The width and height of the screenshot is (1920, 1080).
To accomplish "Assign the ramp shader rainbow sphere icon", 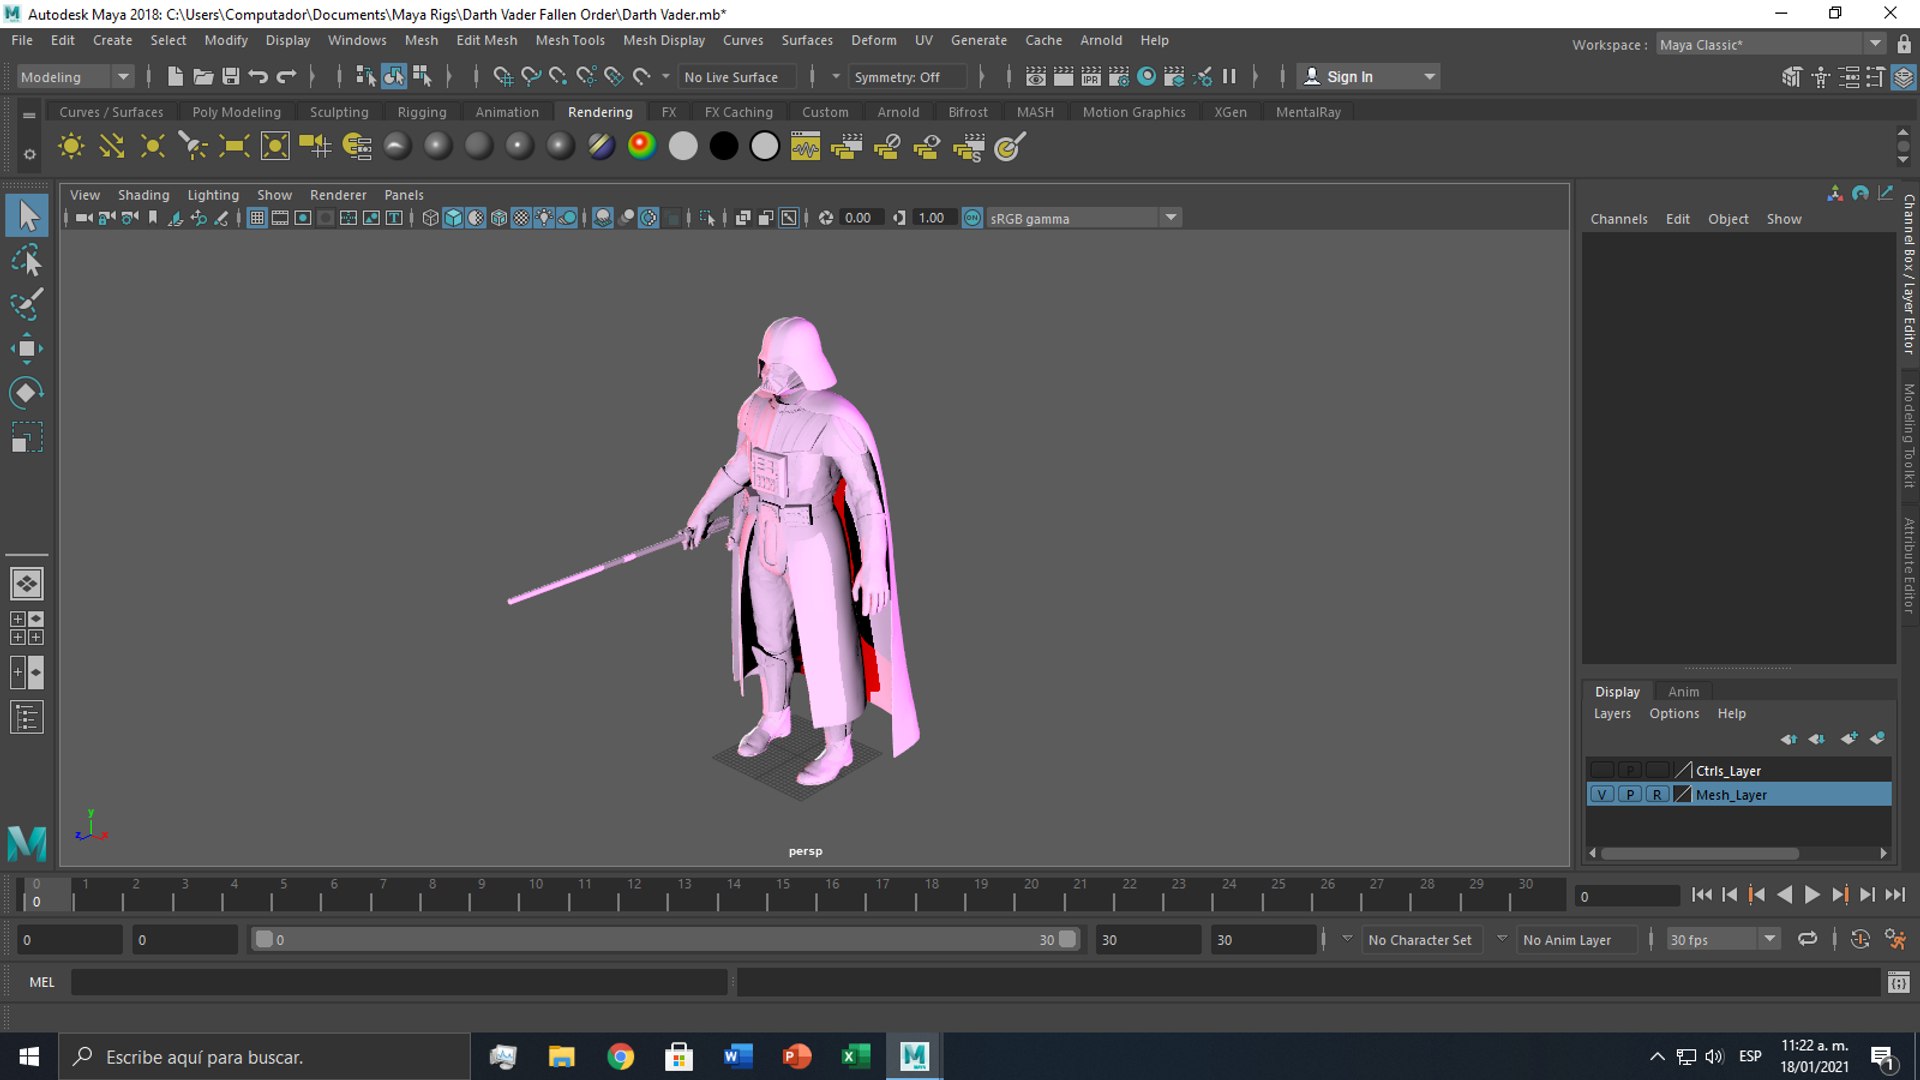I will click(x=642, y=147).
